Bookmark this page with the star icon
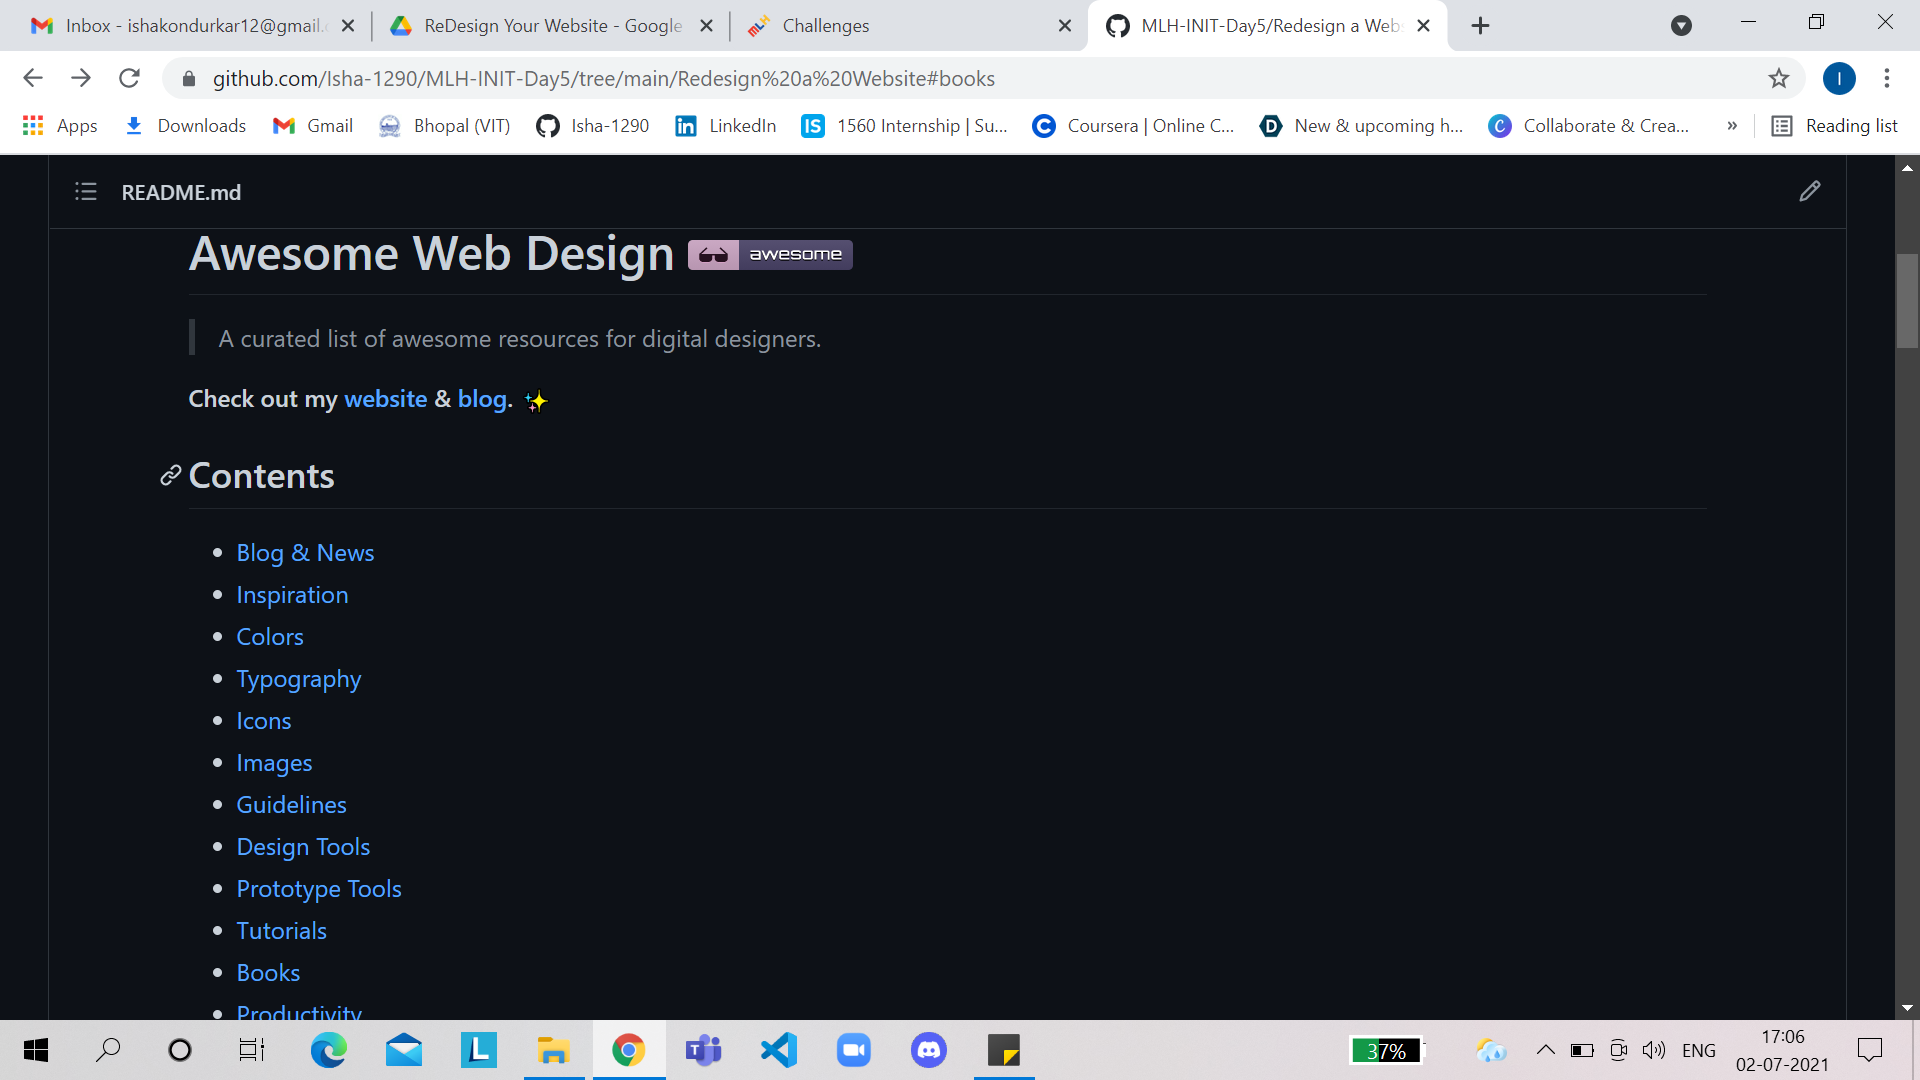 pos(1779,78)
